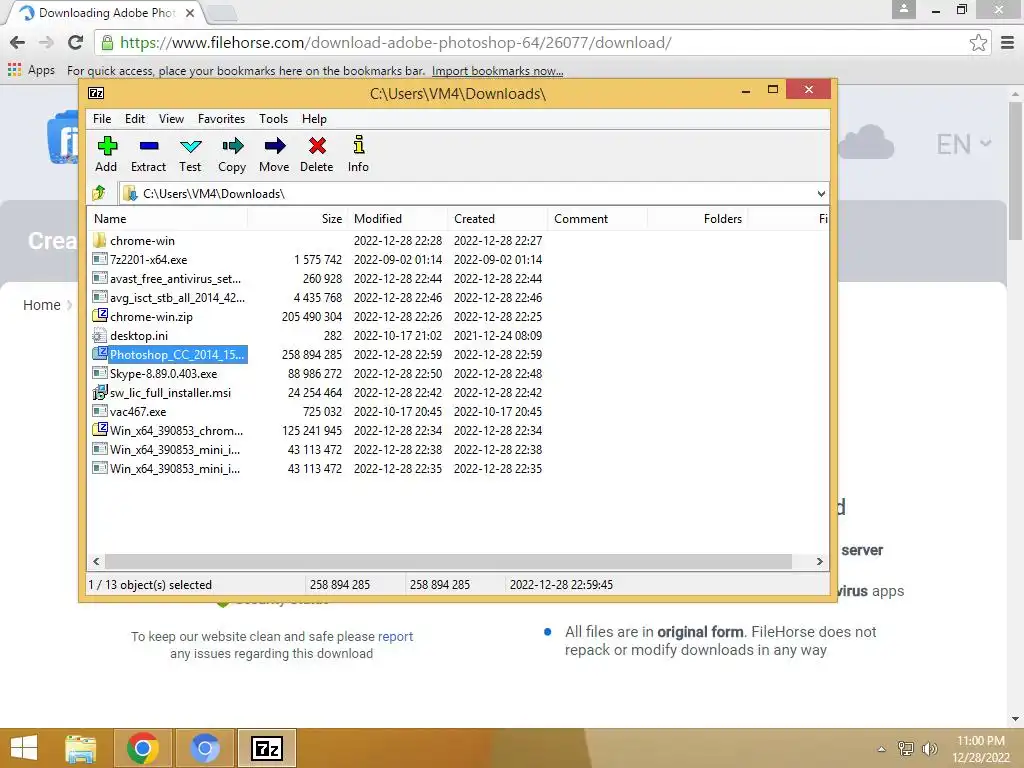Sort files by Size column header
1024x768 pixels.
(x=297, y=219)
